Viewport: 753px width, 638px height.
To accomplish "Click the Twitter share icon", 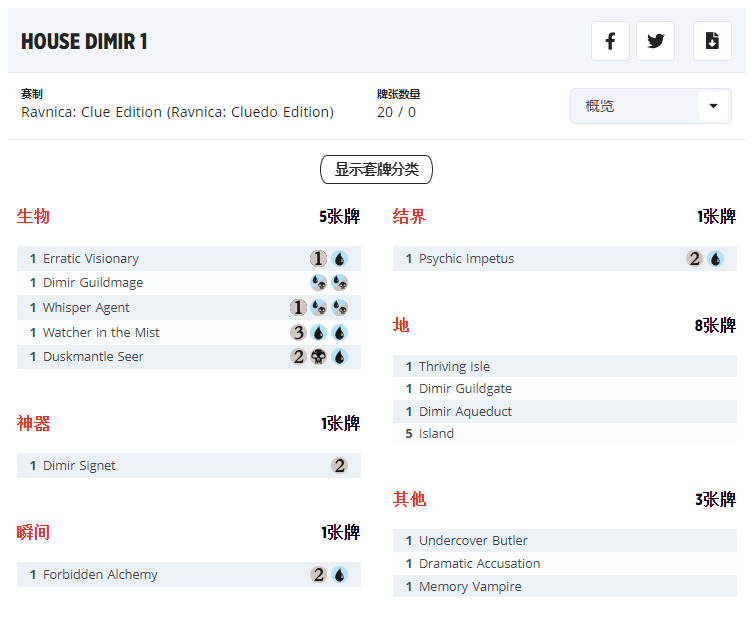I will tap(656, 41).
